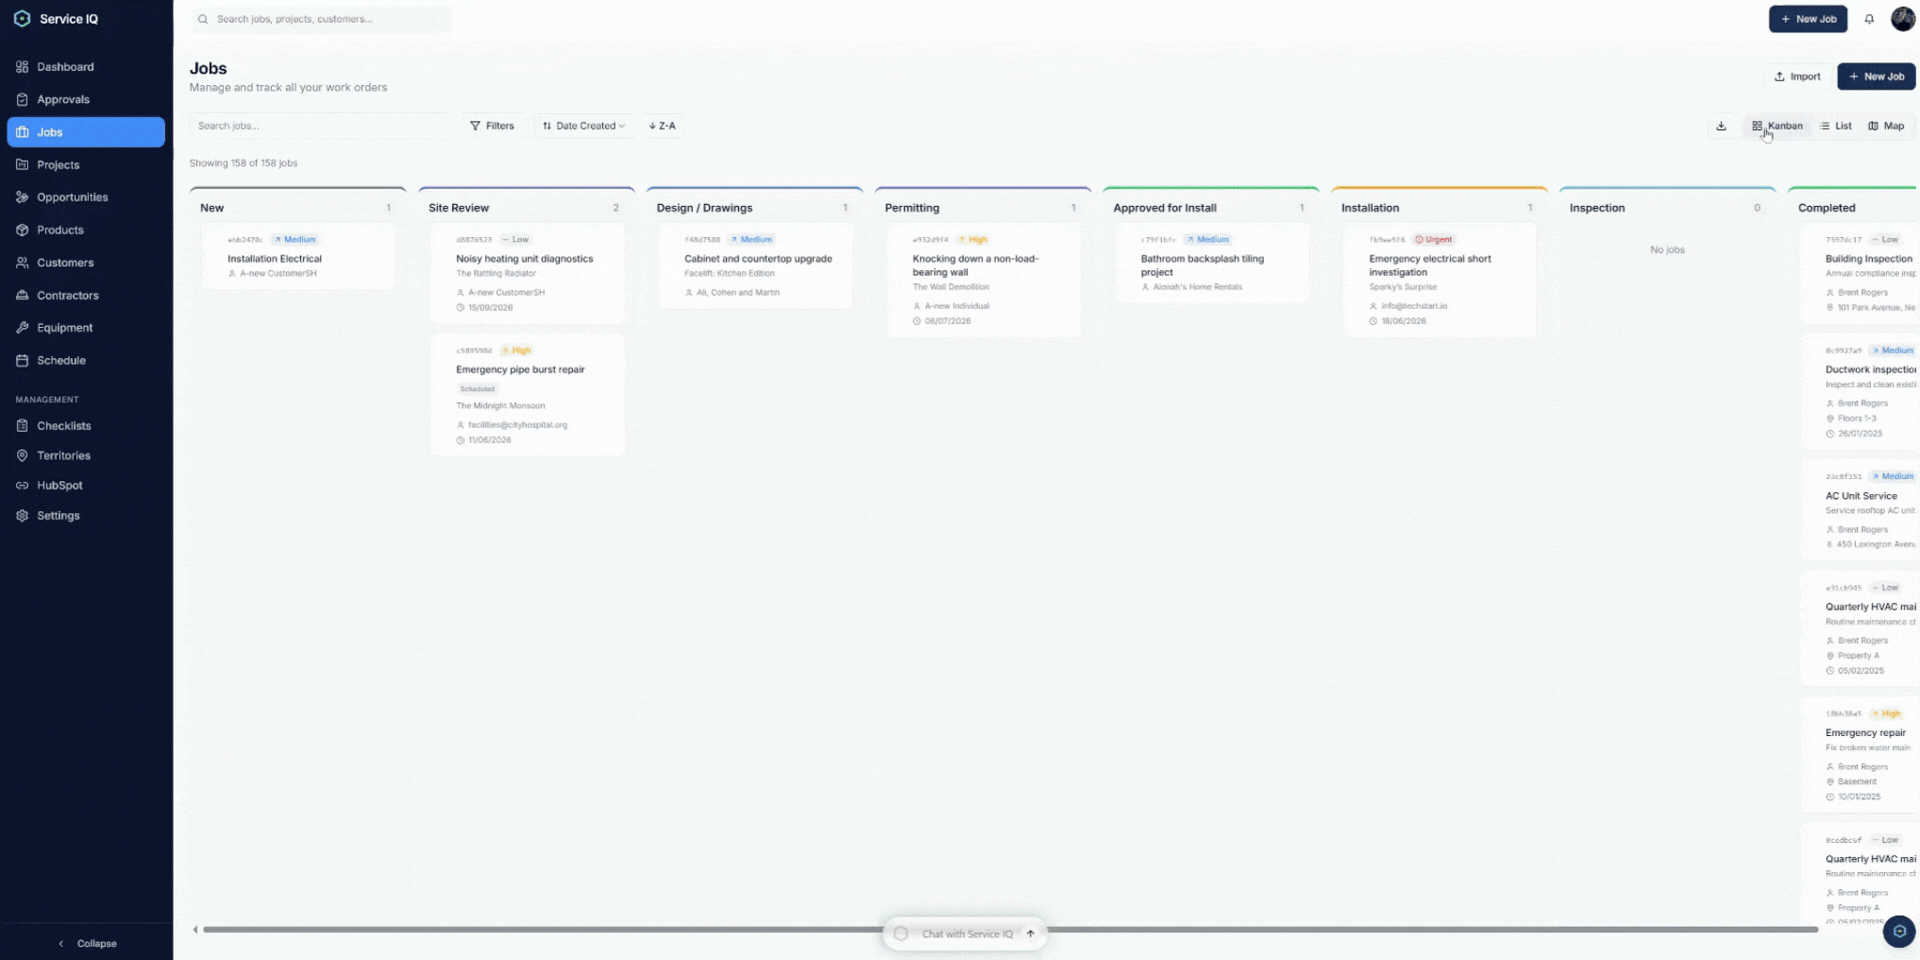Open the notifications bell
Viewport: 1920px width, 960px height.
[1869, 19]
